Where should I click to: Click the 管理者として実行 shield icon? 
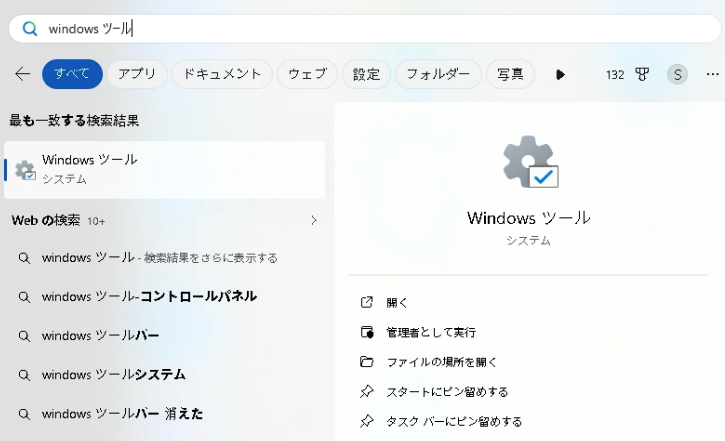(x=367, y=332)
